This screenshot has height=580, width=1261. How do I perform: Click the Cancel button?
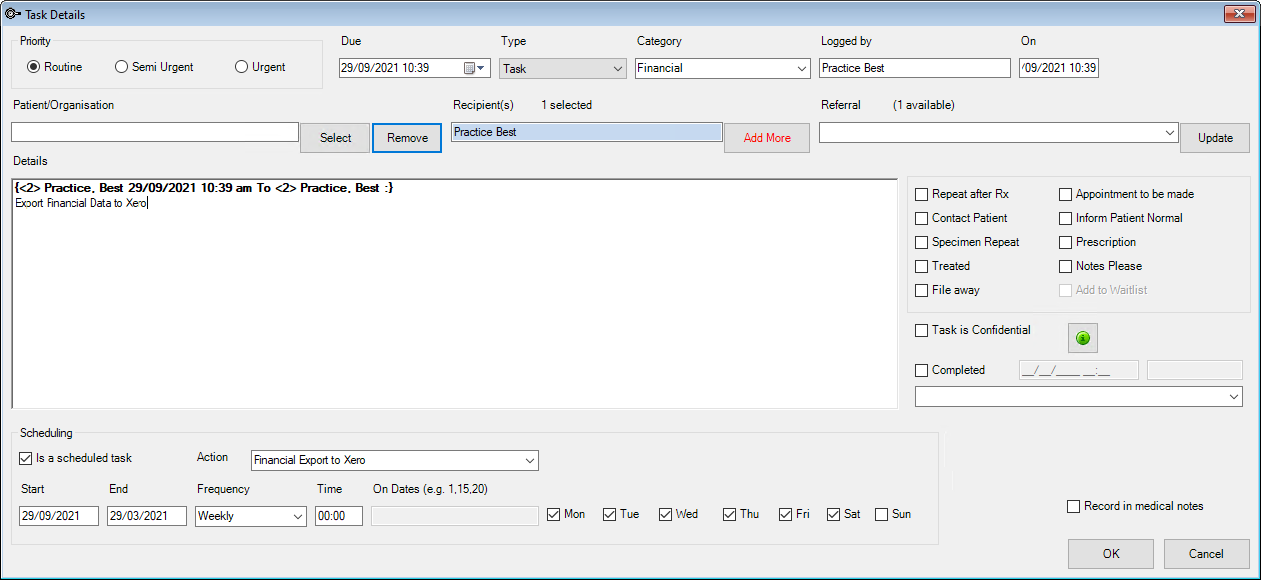[x=1206, y=554]
